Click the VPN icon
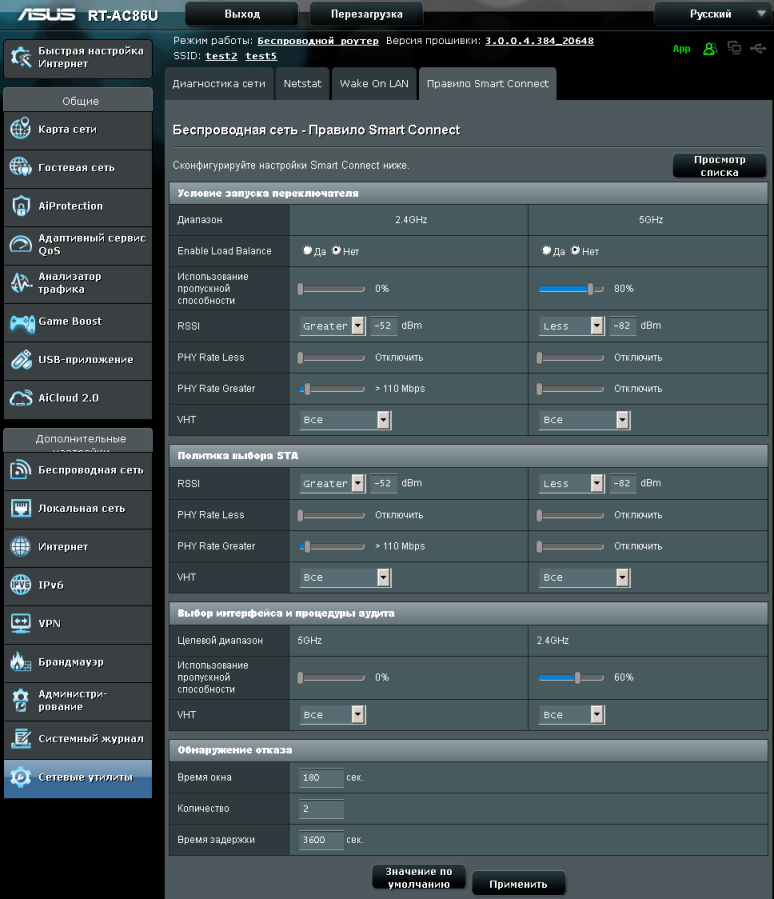 click(x=21, y=623)
